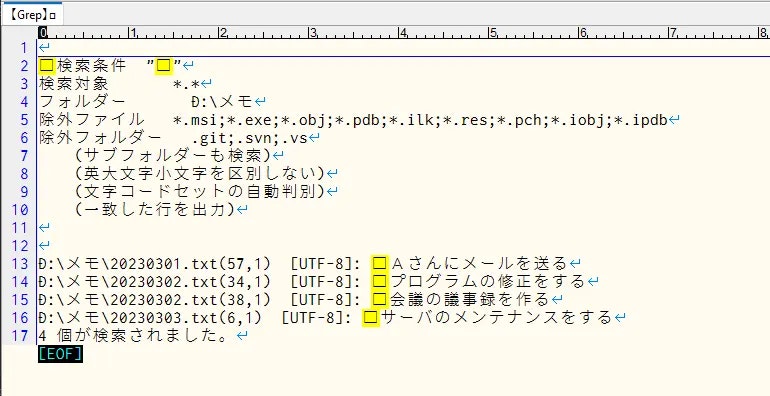Click the ruler at column mark 7
770x396 pixels.
673,33
